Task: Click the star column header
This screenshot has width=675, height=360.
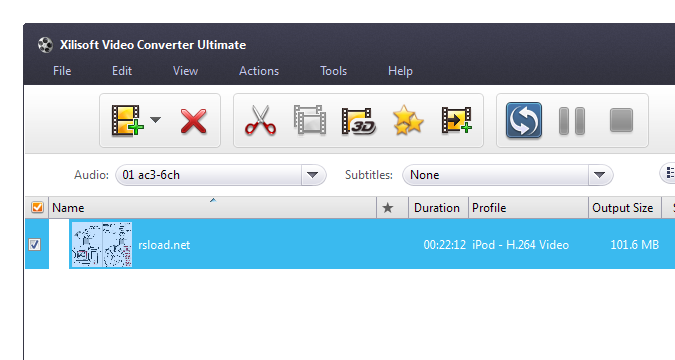Action: (x=388, y=208)
